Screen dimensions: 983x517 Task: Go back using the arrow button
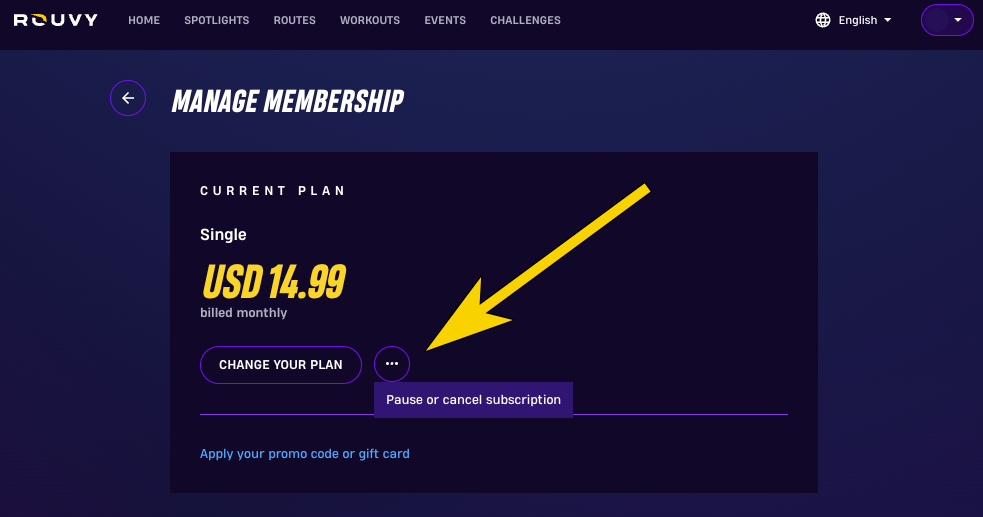(128, 98)
